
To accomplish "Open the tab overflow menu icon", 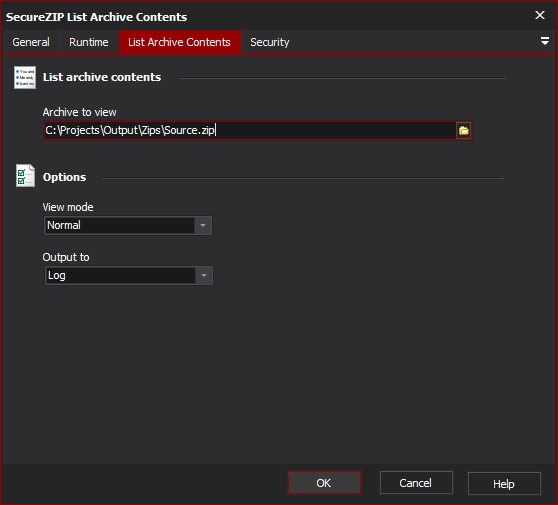I will [x=544, y=41].
